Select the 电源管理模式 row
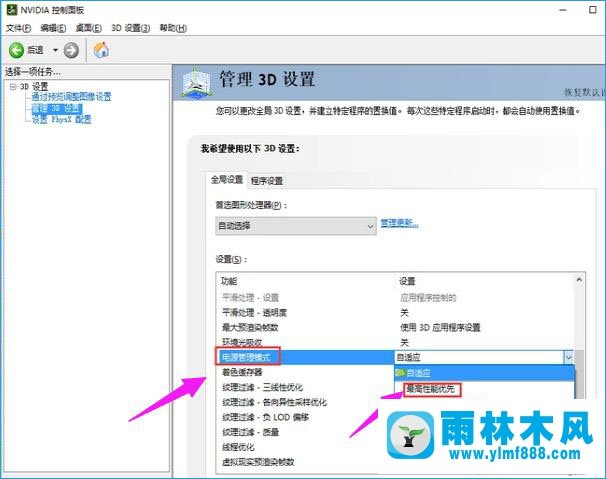 pyautogui.click(x=305, y=357)
